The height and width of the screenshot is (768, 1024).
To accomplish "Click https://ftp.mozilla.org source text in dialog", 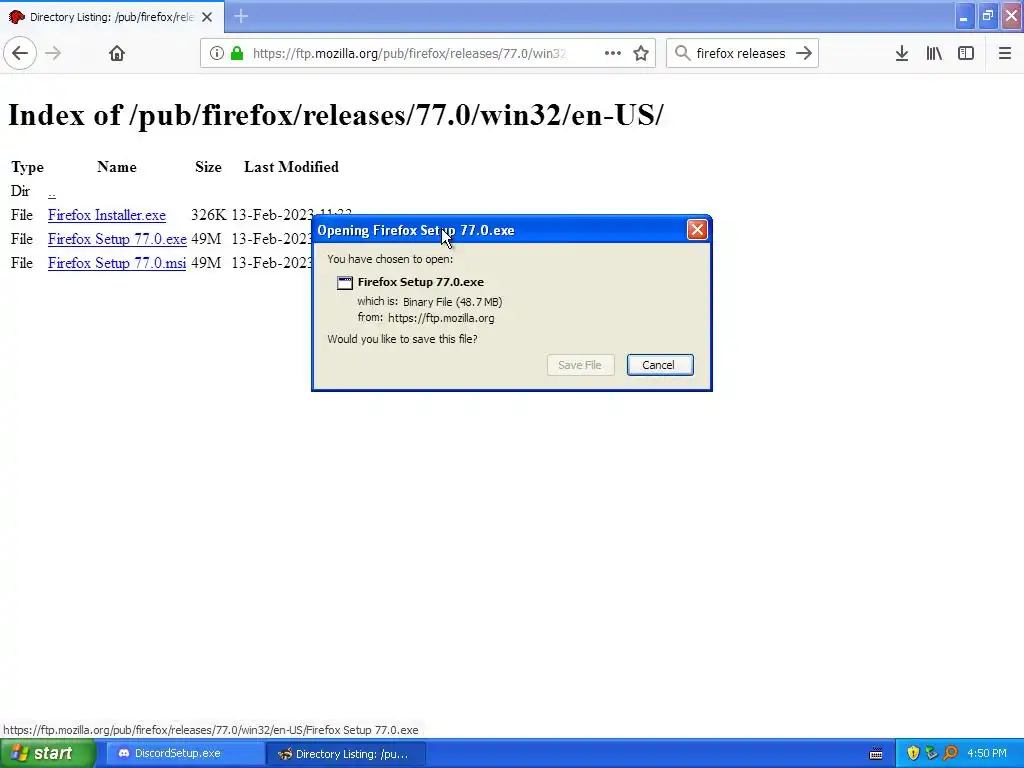I will [441, 318].
